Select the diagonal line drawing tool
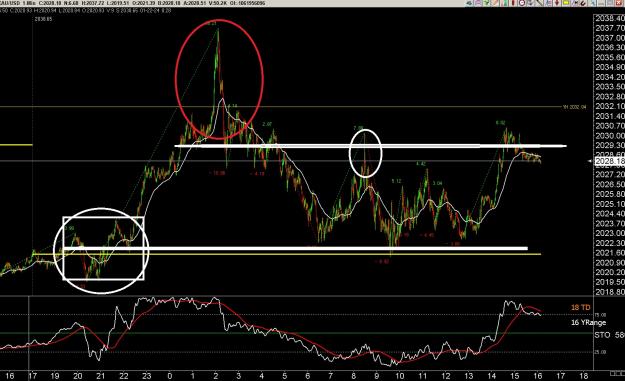 [x=539, y=3]
